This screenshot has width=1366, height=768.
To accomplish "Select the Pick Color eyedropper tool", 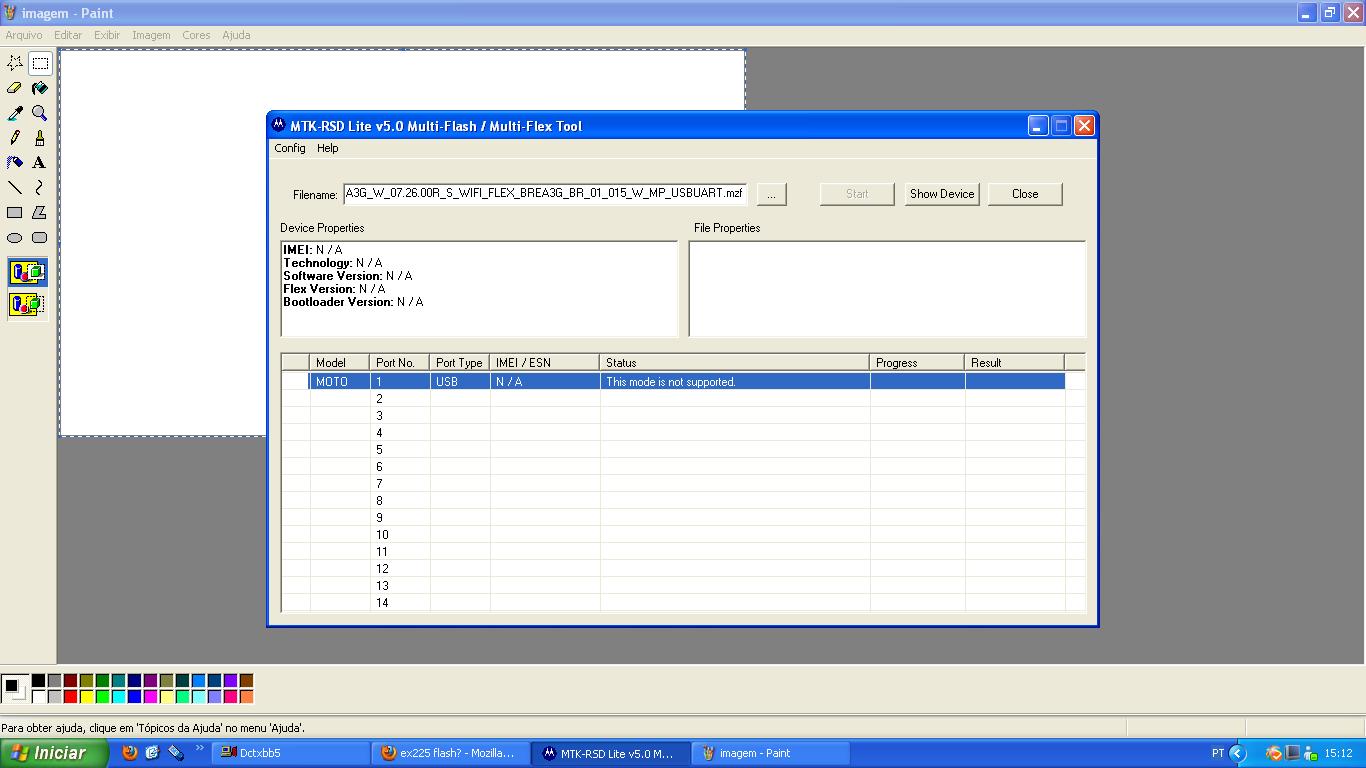I will pyautogui.click(x=15, y=113).
